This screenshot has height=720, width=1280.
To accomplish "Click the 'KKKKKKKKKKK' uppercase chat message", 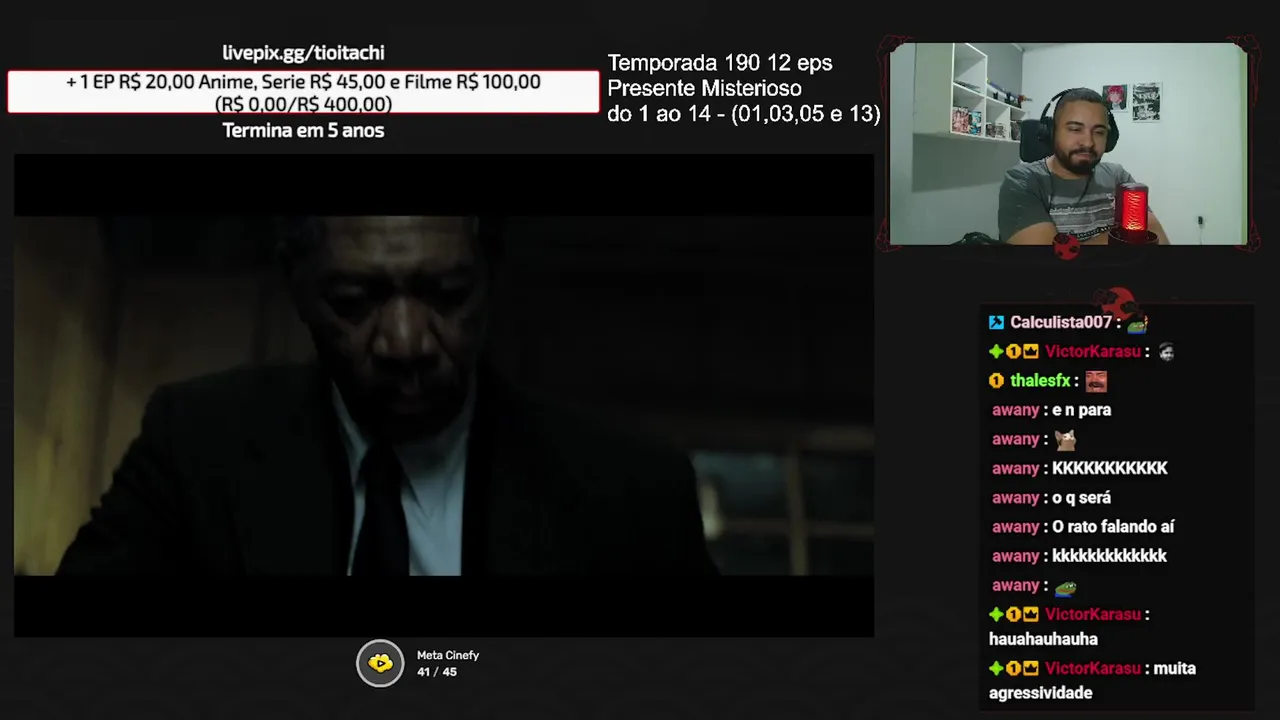I will point(1110,469).
